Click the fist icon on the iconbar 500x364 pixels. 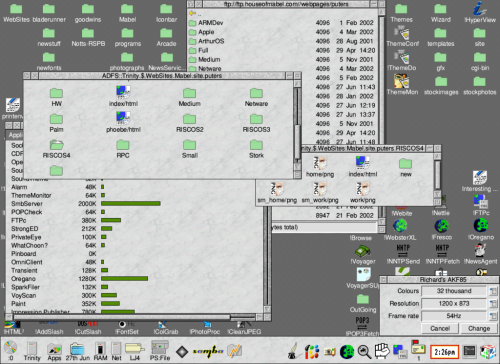(382, 351)
